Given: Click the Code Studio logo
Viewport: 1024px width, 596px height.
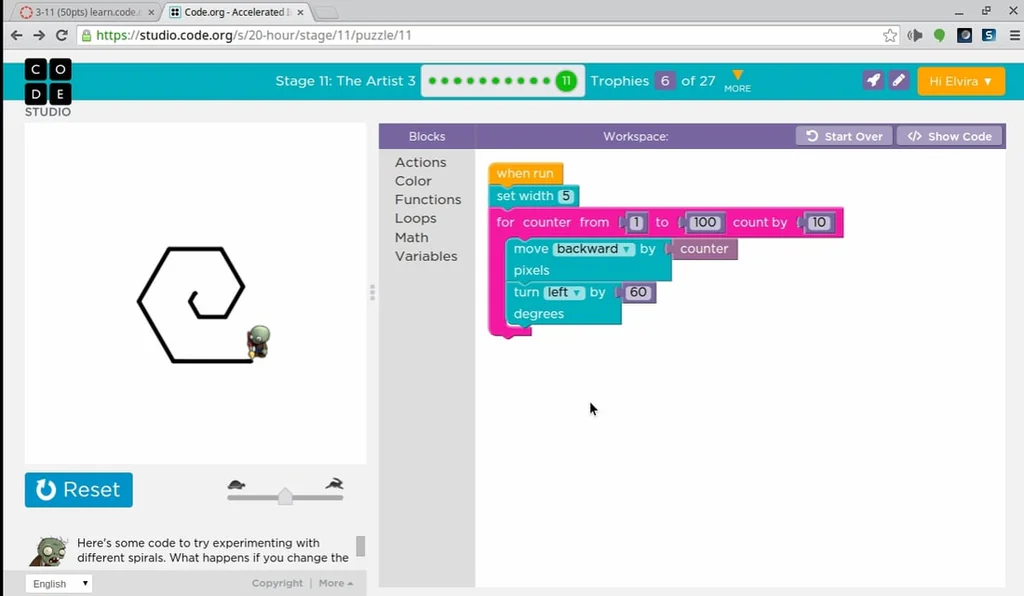Looking at the screenshot, I should pos(48,87).
